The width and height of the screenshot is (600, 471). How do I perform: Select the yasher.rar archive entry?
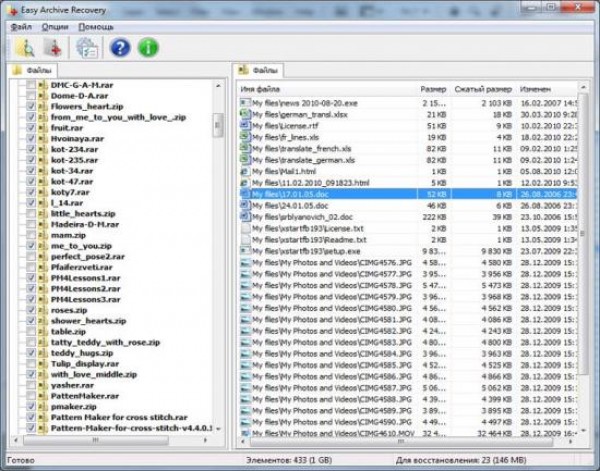click(x=72, y=385)
